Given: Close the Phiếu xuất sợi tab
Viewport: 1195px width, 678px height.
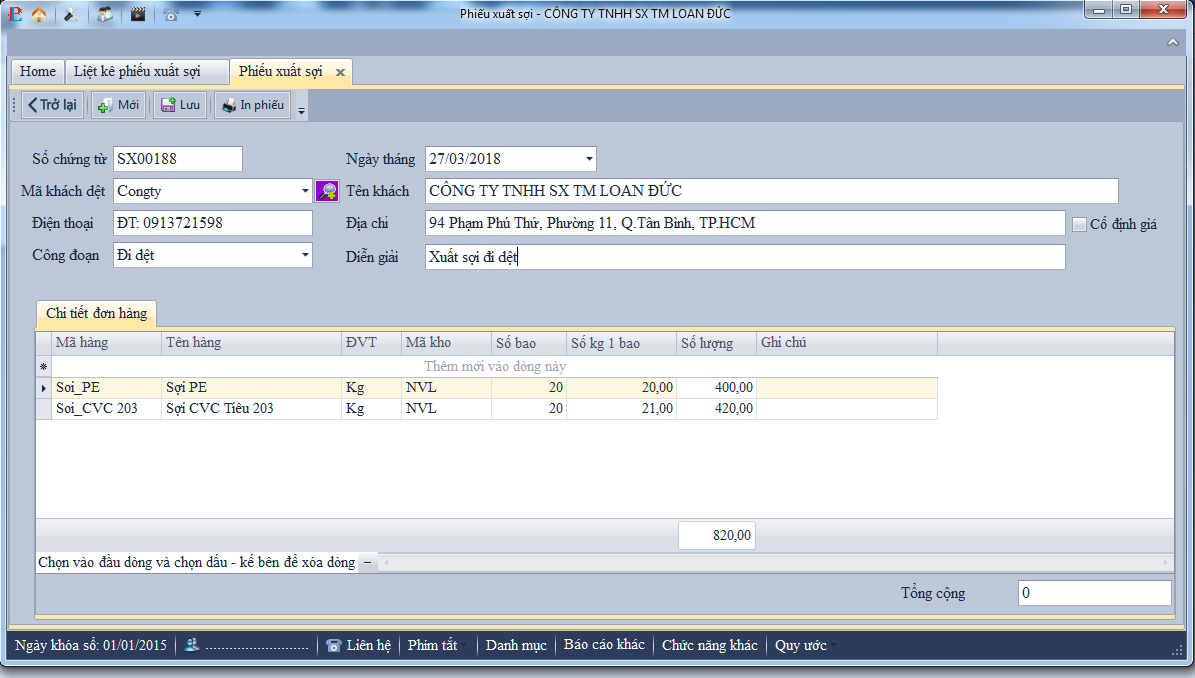Looking at the screenshot, I should point(341,72).
